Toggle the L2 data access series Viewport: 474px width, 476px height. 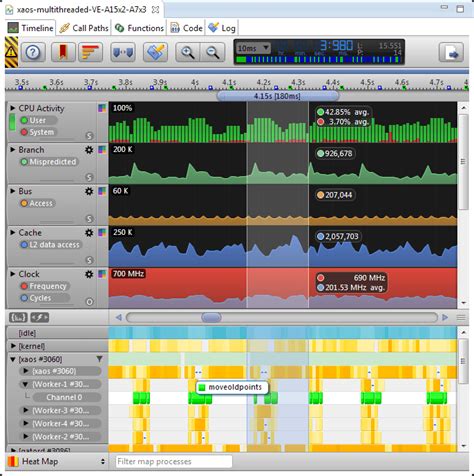[51, 245]
